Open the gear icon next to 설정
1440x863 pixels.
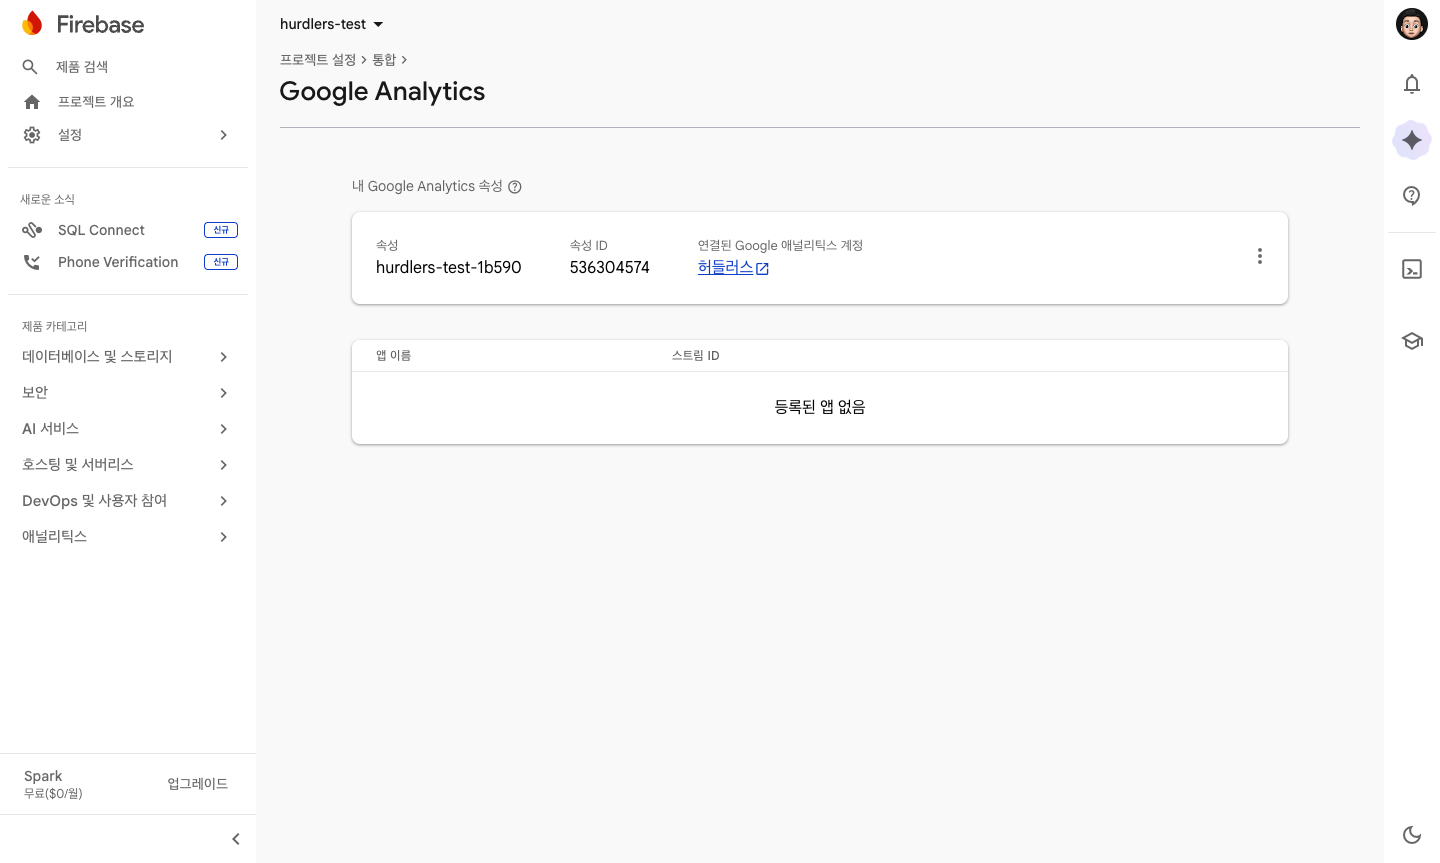(x=32, y=135)
